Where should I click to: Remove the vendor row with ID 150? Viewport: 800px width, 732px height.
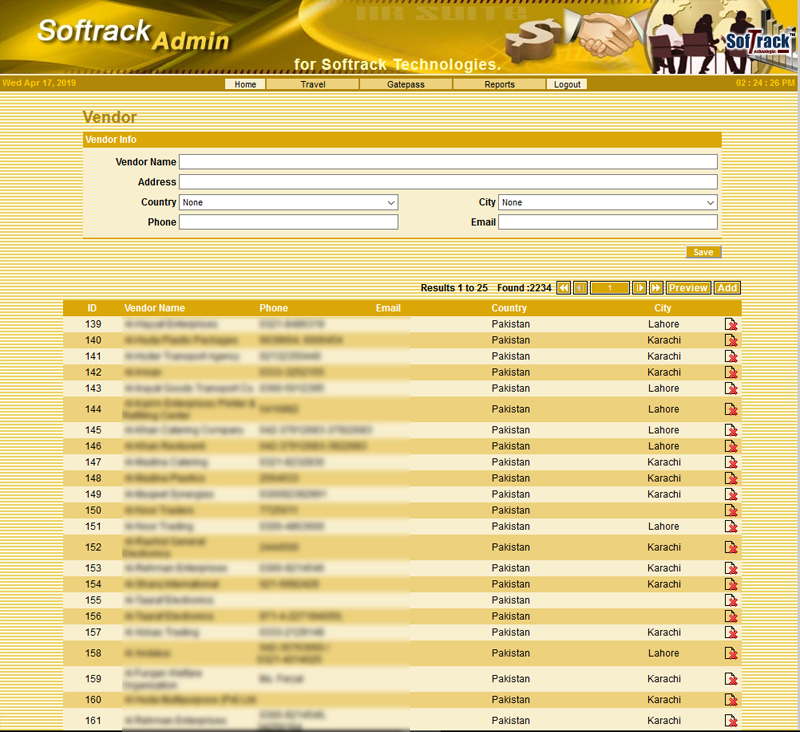[731, 511]
